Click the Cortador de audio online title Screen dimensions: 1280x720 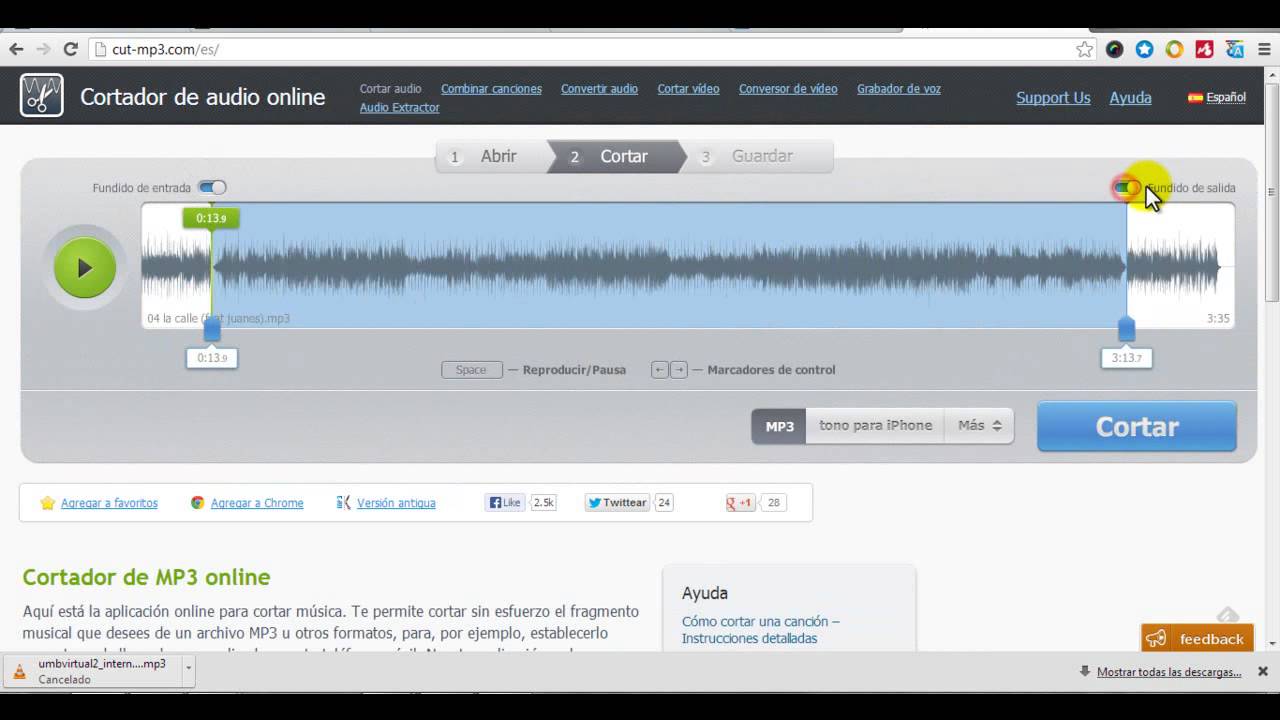pyautogui.click(x=202, y=97)
